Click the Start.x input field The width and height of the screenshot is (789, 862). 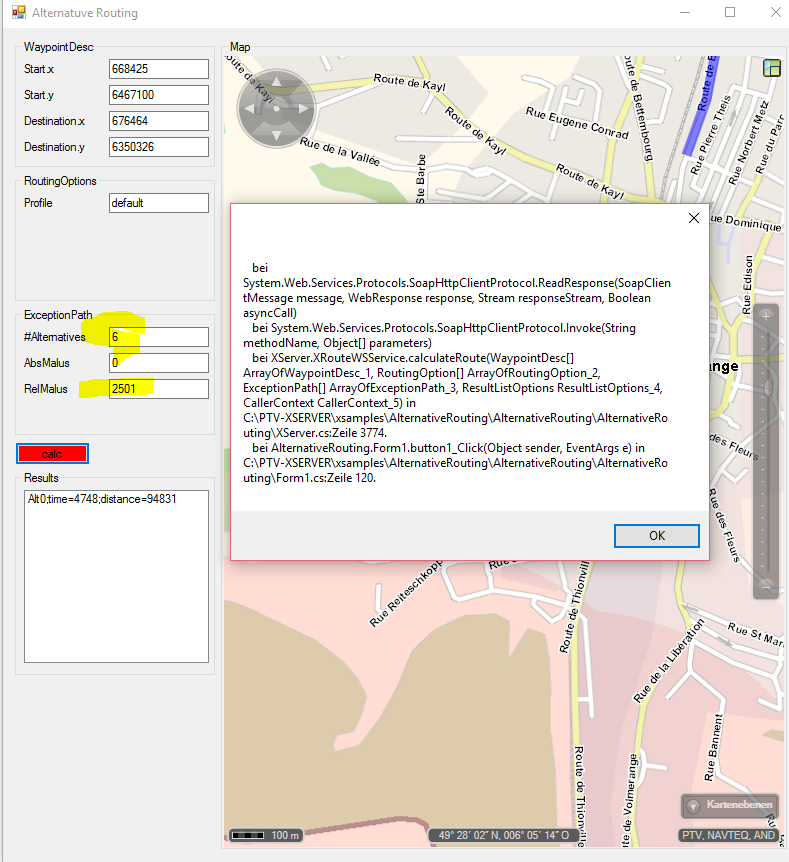click(158, 69)
